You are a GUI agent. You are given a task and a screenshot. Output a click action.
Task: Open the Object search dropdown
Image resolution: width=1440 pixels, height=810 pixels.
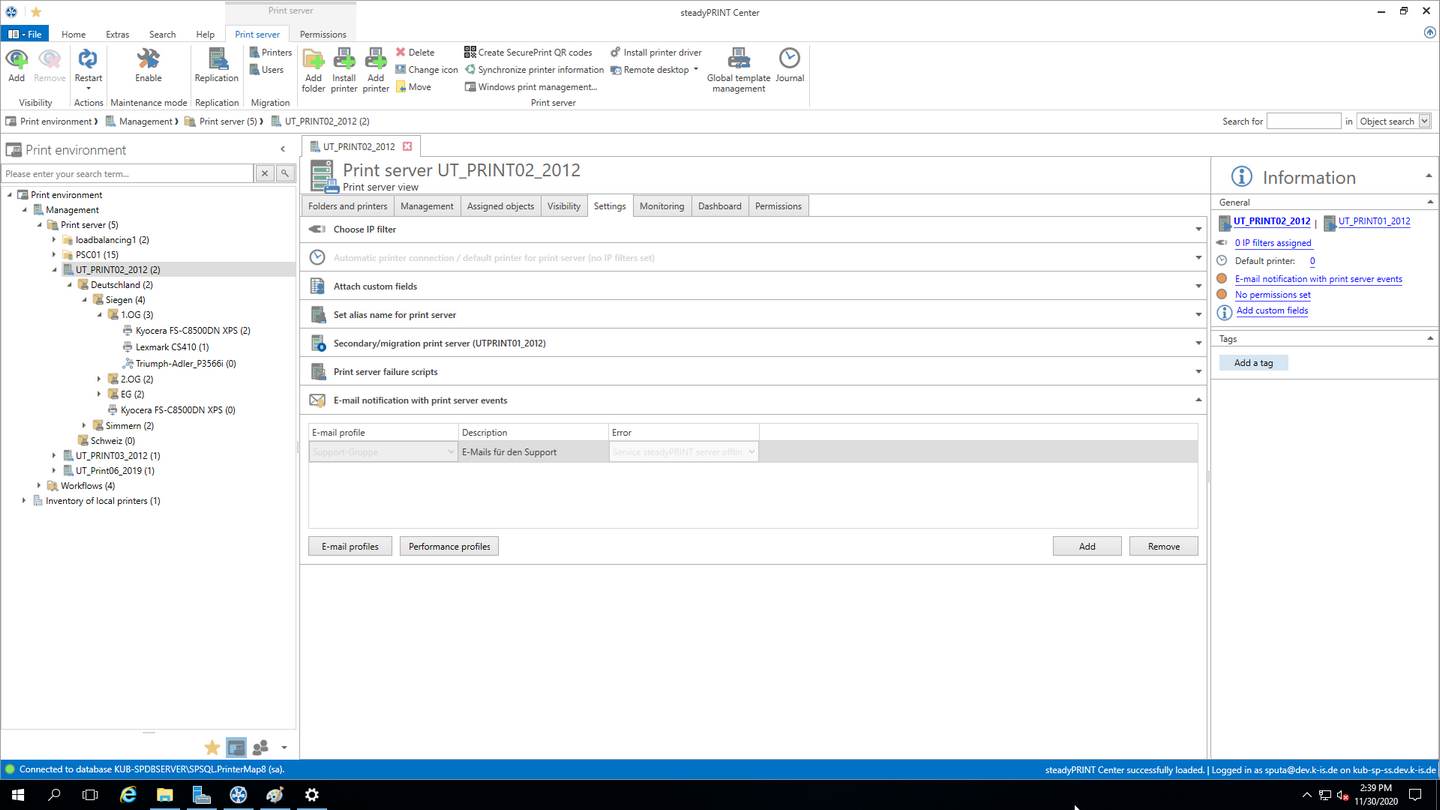point(1394,121)
